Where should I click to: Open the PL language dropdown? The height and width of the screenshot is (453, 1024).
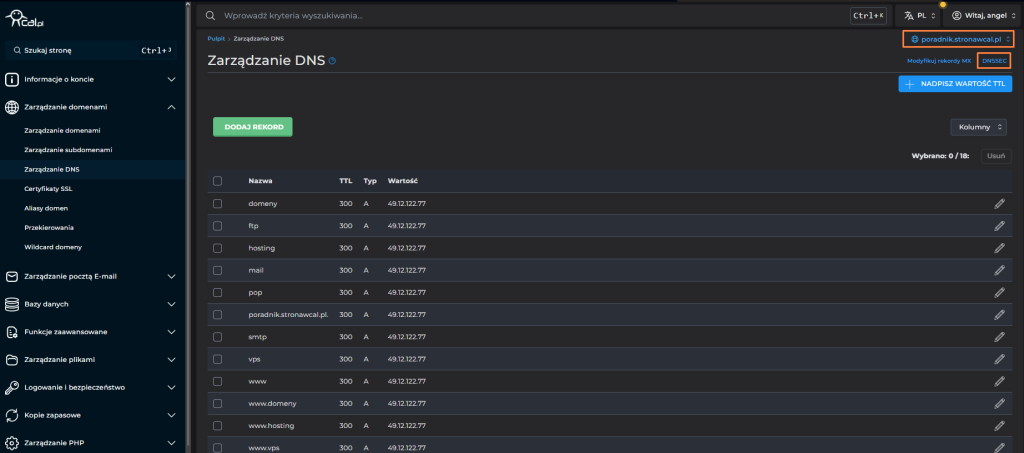(x=920, y=15)
